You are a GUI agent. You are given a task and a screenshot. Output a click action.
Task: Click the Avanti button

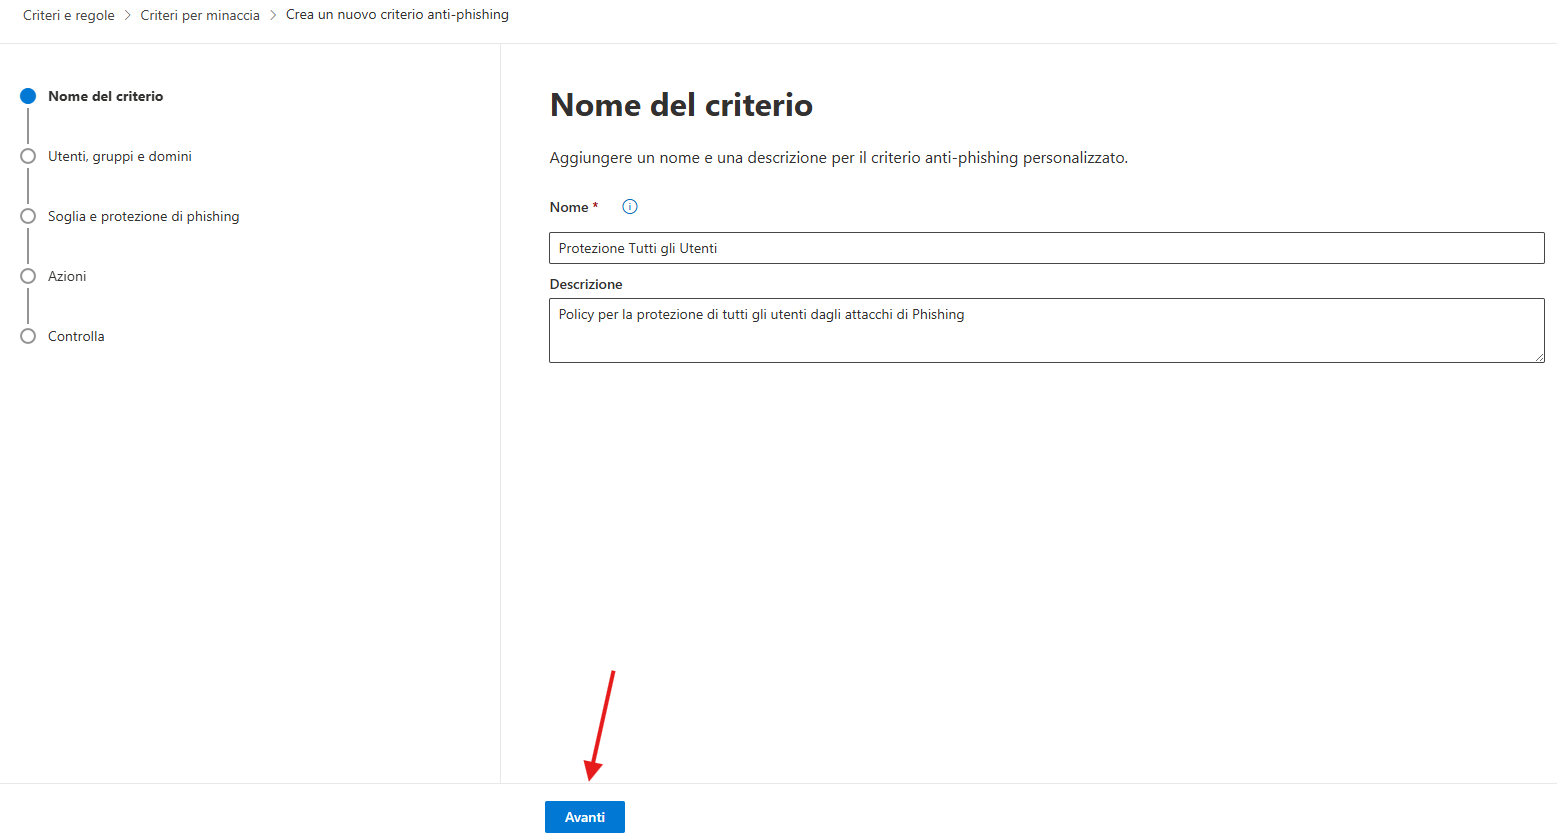coord(585,817)
